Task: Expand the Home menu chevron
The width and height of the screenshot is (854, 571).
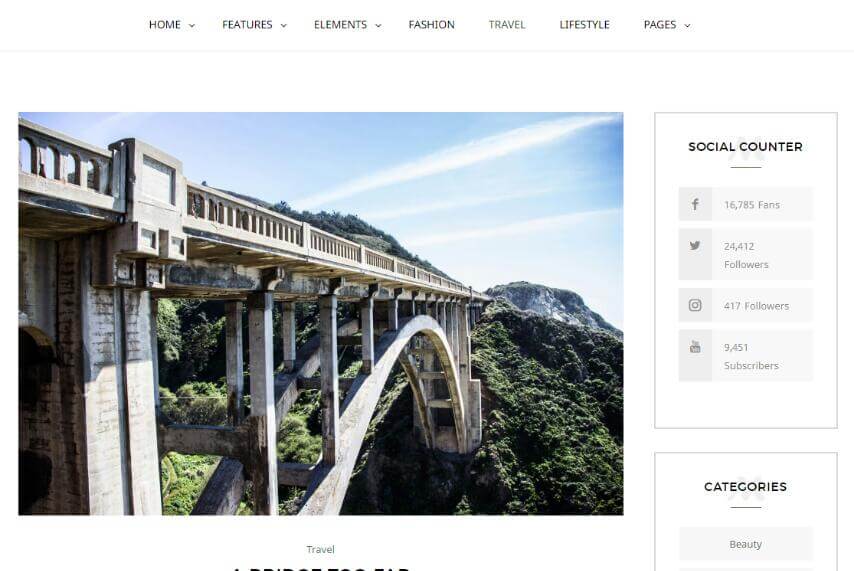Action: [x=192, y=26]
